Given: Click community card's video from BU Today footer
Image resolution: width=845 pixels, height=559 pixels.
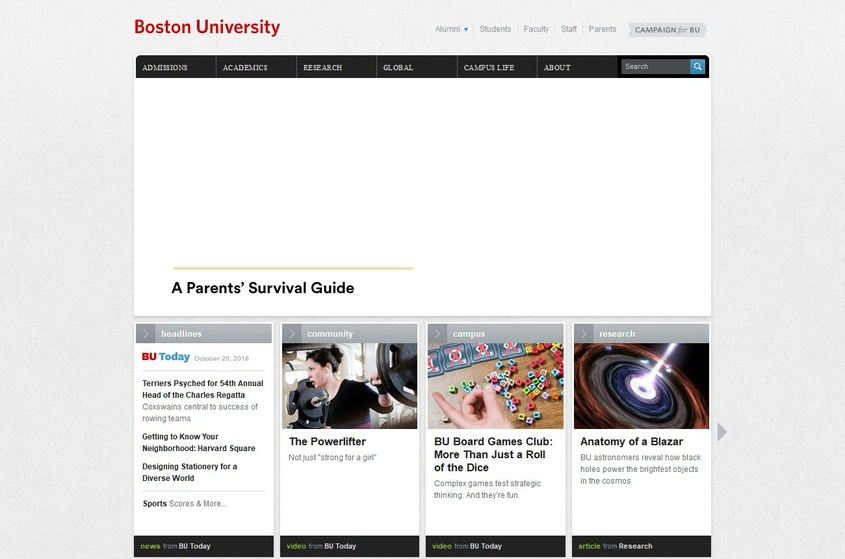Looking at the screenshot, I should point(321,546).
